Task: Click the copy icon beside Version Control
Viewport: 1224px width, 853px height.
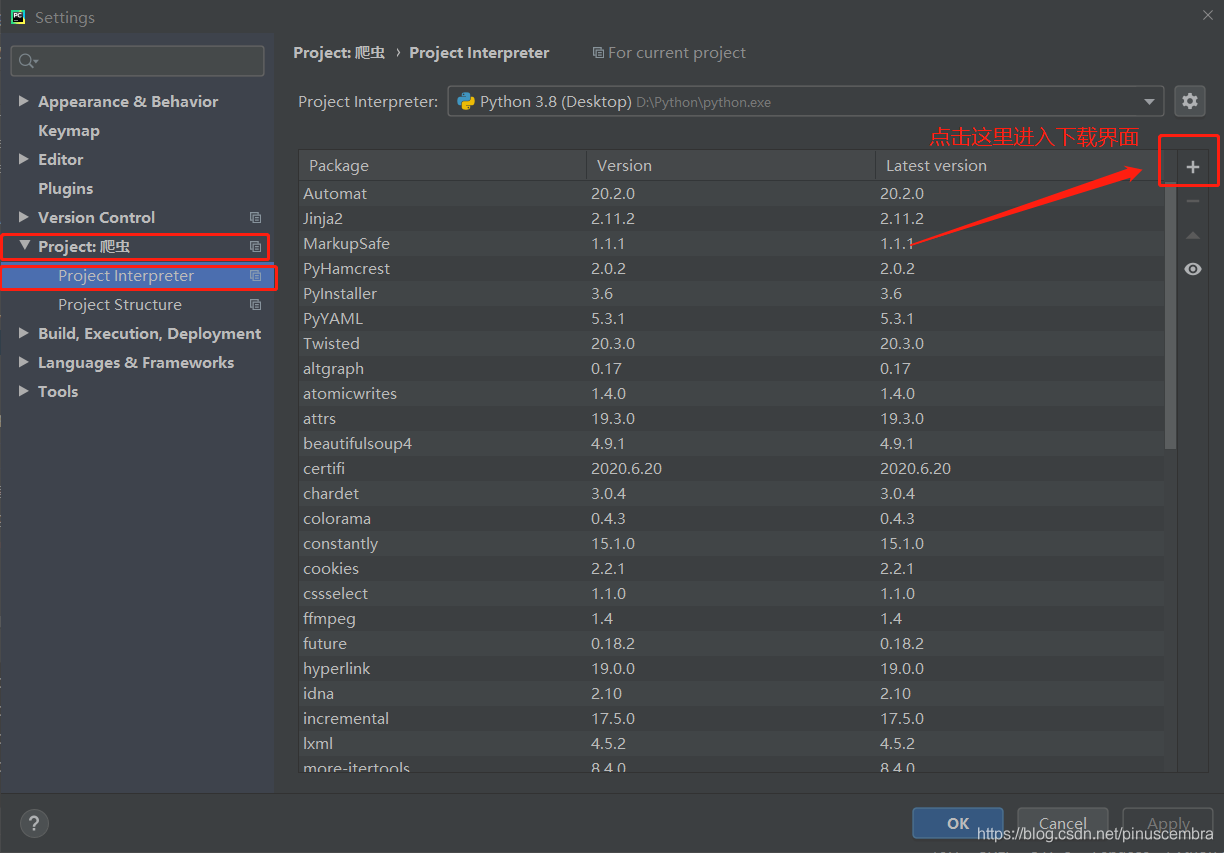Action: [x=255, y=217]
